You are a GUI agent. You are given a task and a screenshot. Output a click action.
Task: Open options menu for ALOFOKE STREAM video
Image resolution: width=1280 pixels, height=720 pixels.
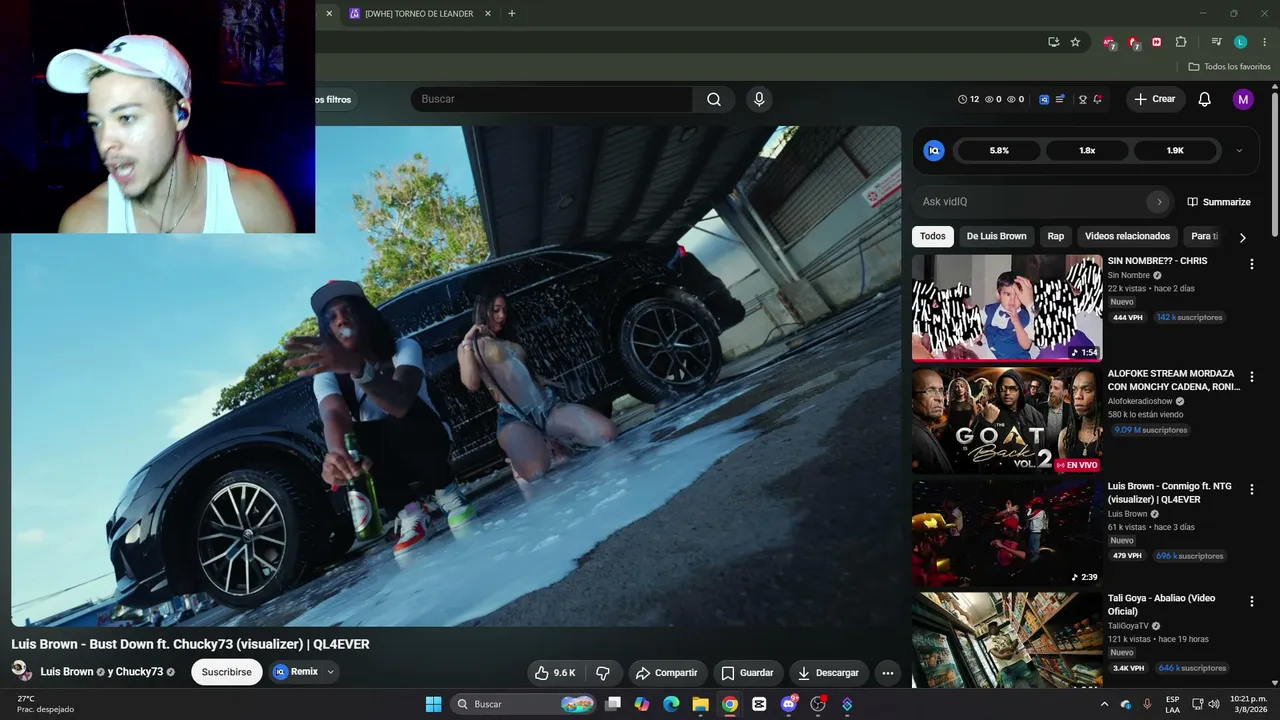coord(1251,377)
